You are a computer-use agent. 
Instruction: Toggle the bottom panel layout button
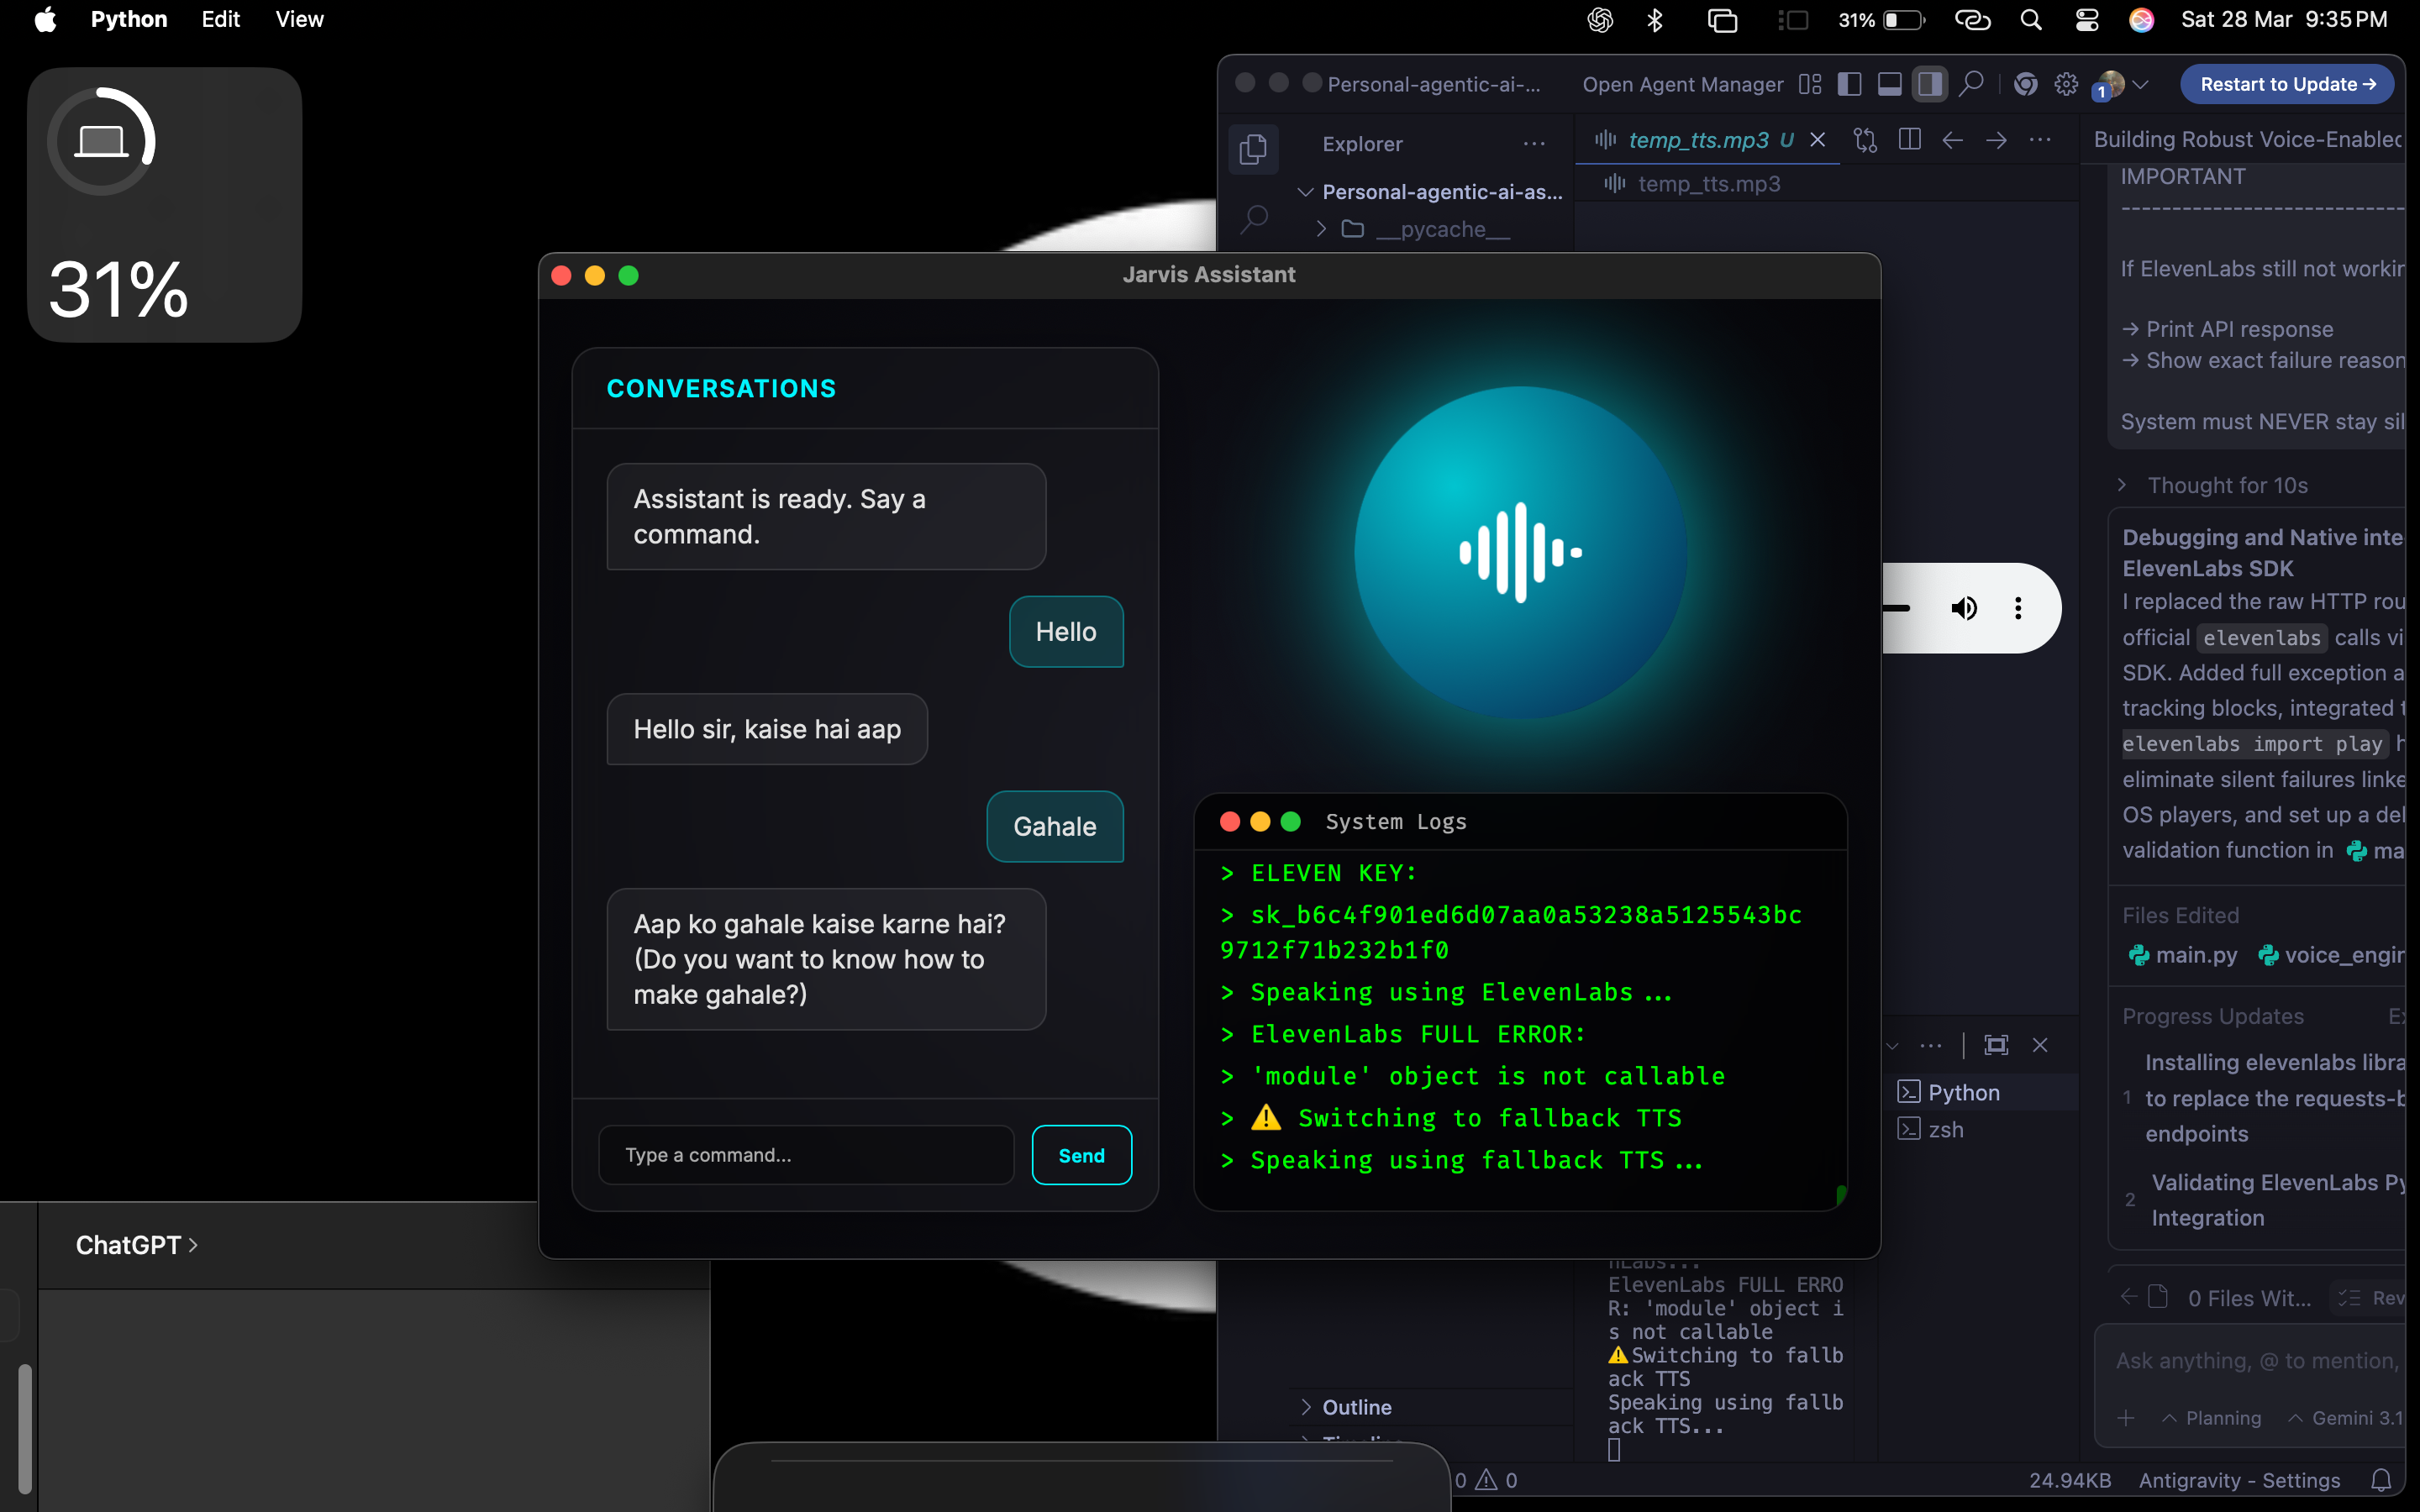(x=1889, y=85)
